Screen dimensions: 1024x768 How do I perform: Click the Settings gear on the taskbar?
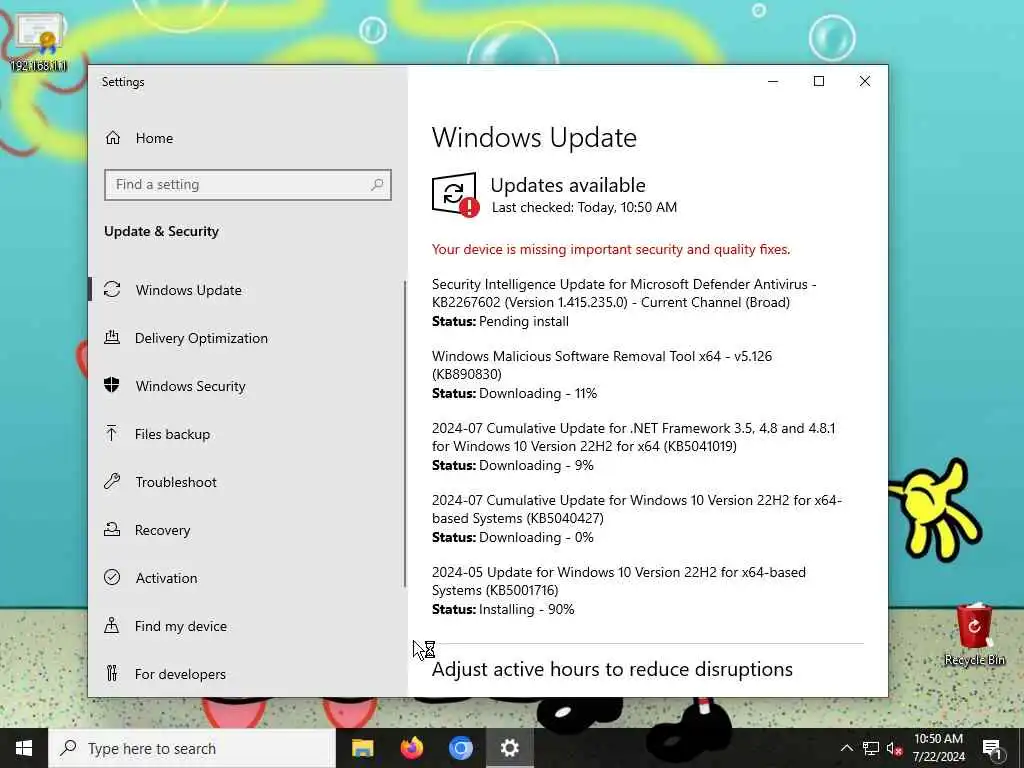(509, 748)
